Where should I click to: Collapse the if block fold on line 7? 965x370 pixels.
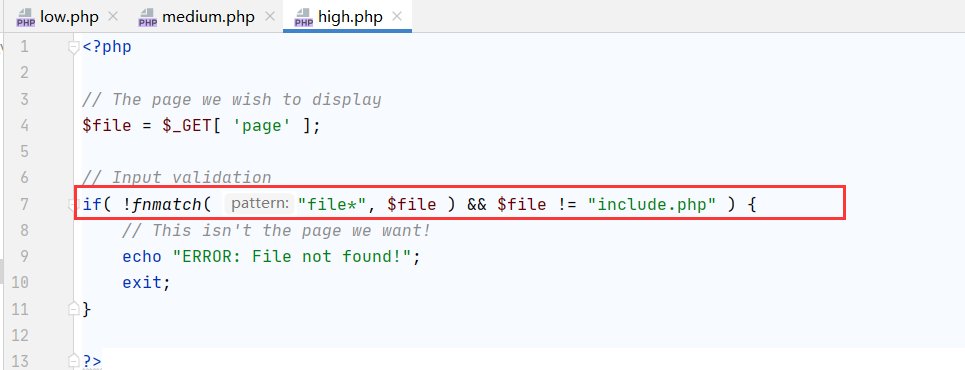click(74, 204)
